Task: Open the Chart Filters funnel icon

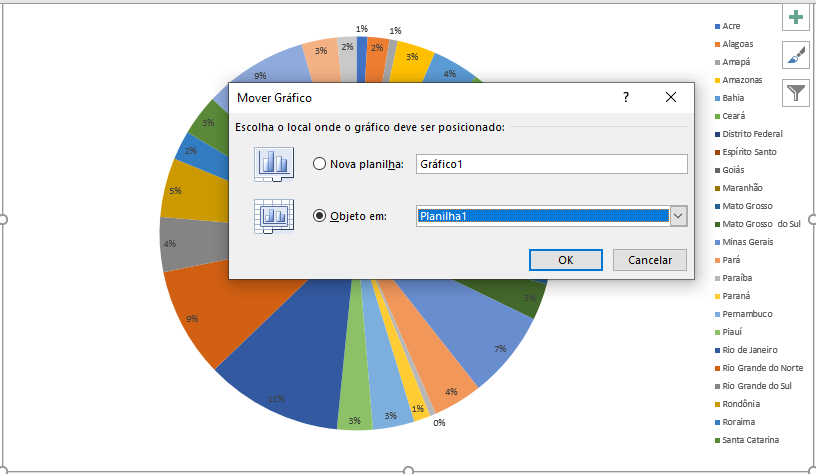Action: click(796, 93)
